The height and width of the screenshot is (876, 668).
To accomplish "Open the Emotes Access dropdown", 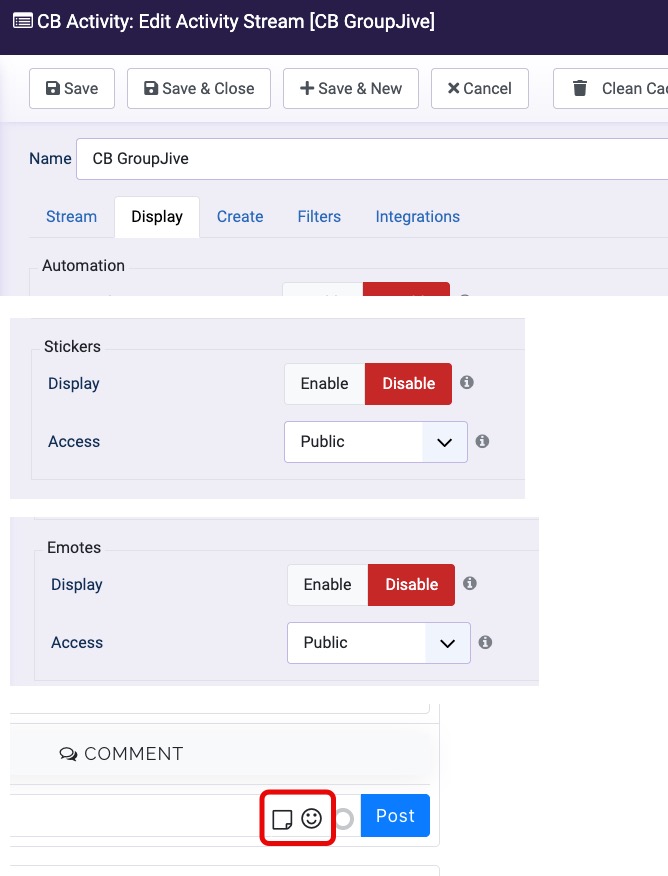I will click(378, 643).
